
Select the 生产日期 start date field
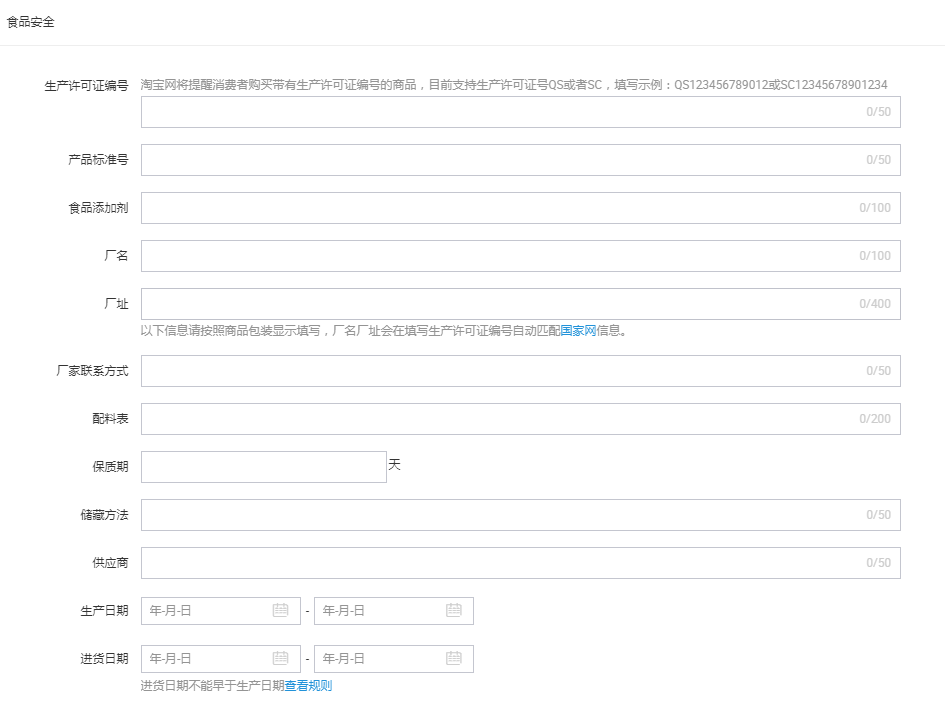221,611
